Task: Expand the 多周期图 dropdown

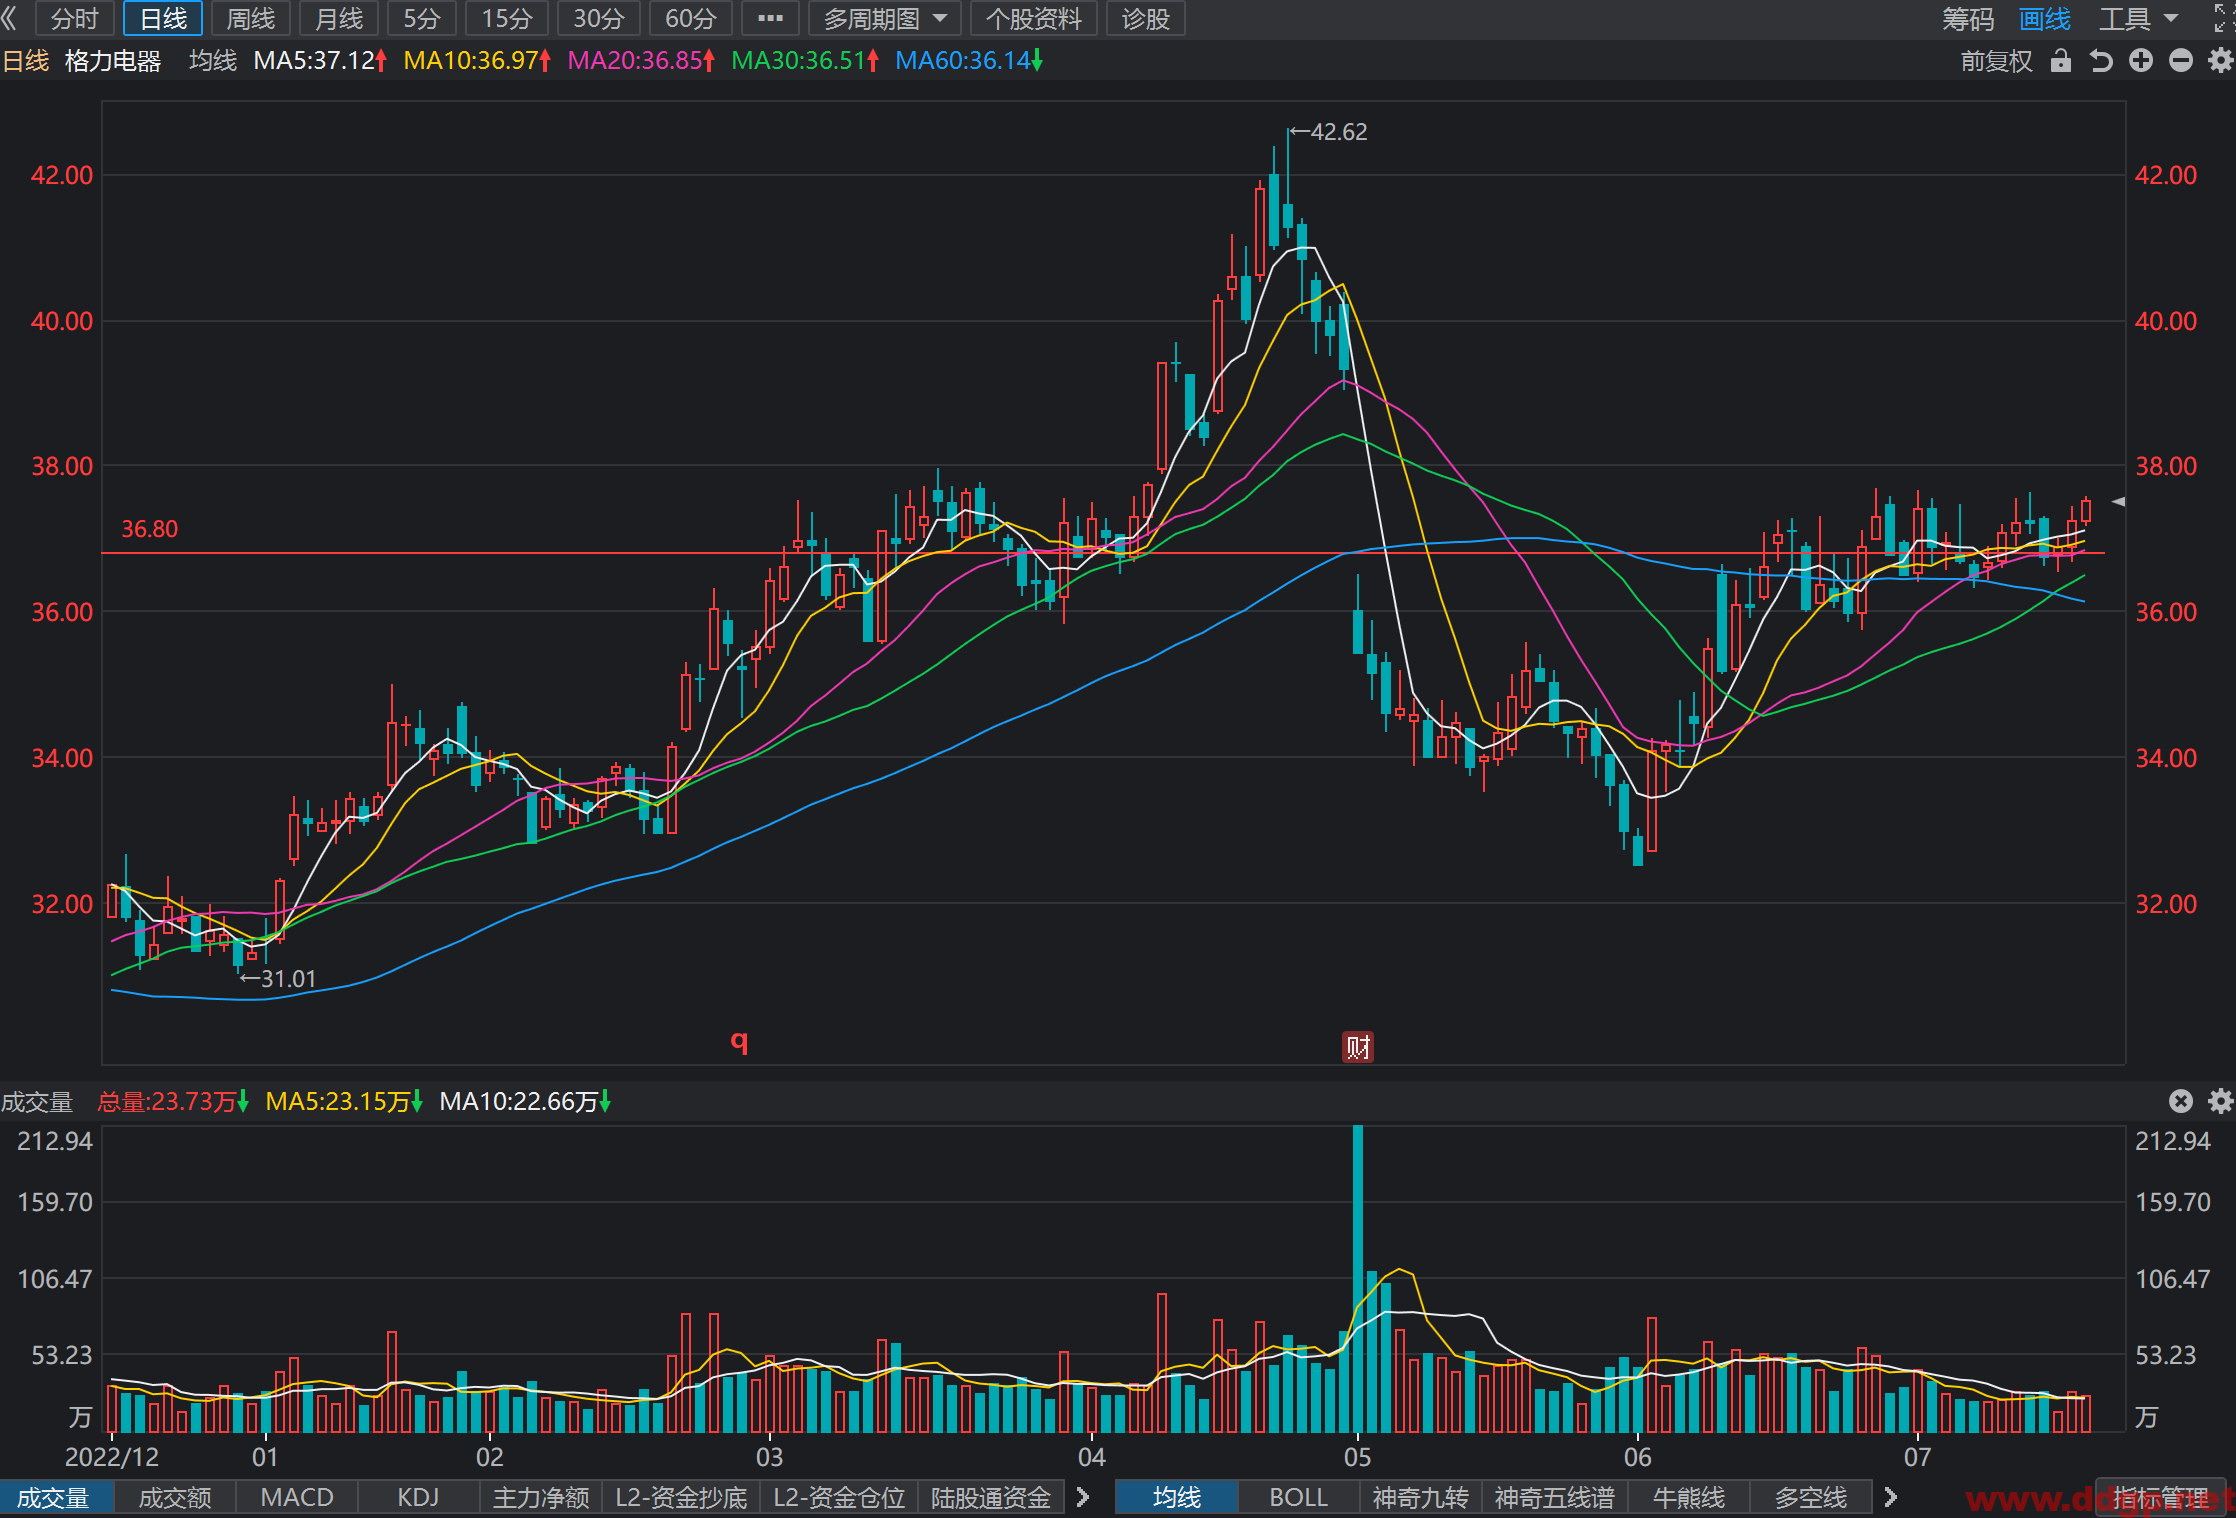Action: 885,19
